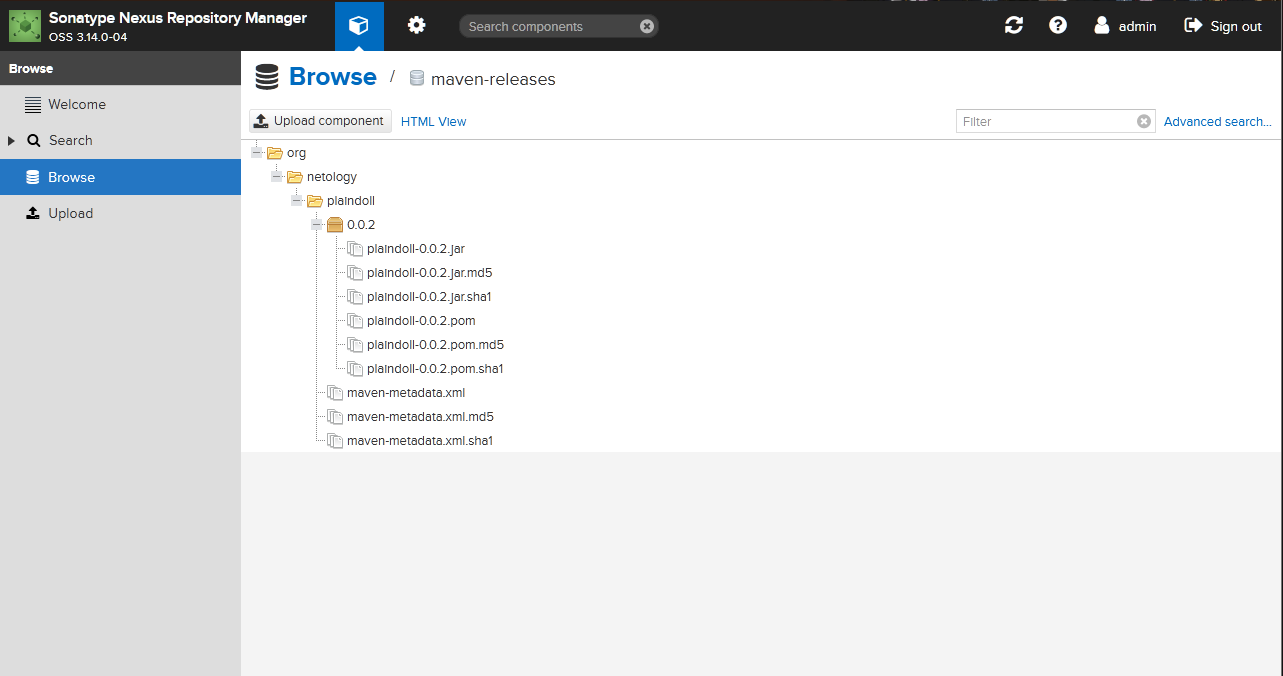
Task: Click the database icon beside maven-releases
Action: pos(416,77)
